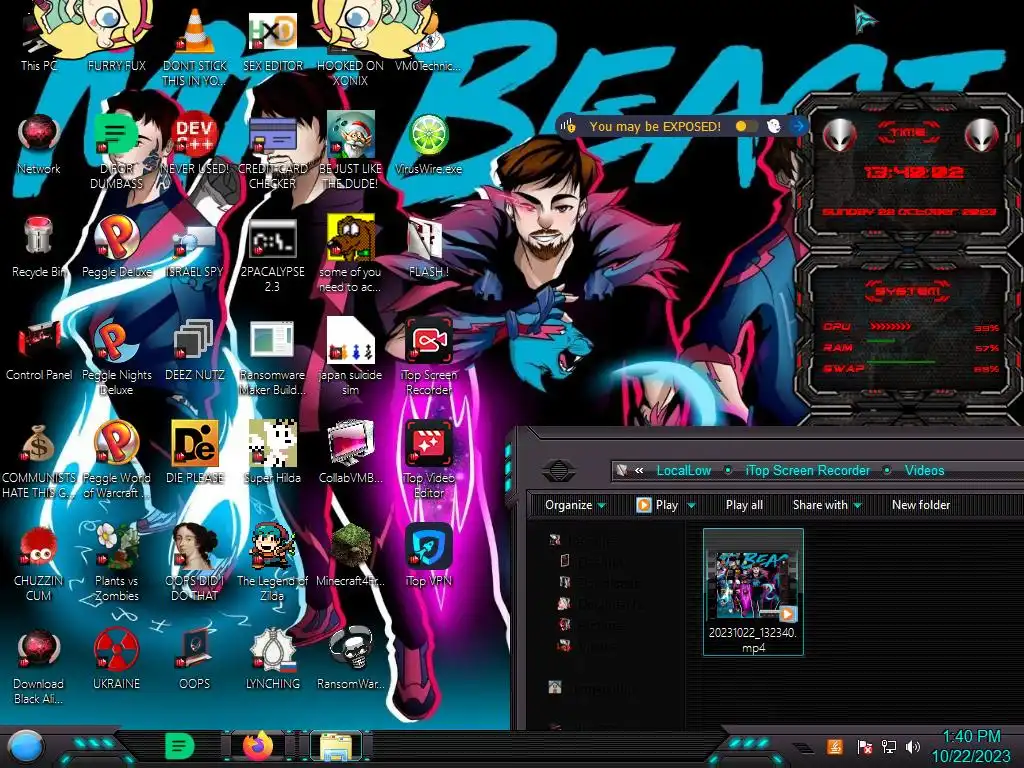Viewport: 1024px width, 768px height.
Task: Switch to File Explorer taskbar button
Action: pyautogui.click(x=336, y=746)
